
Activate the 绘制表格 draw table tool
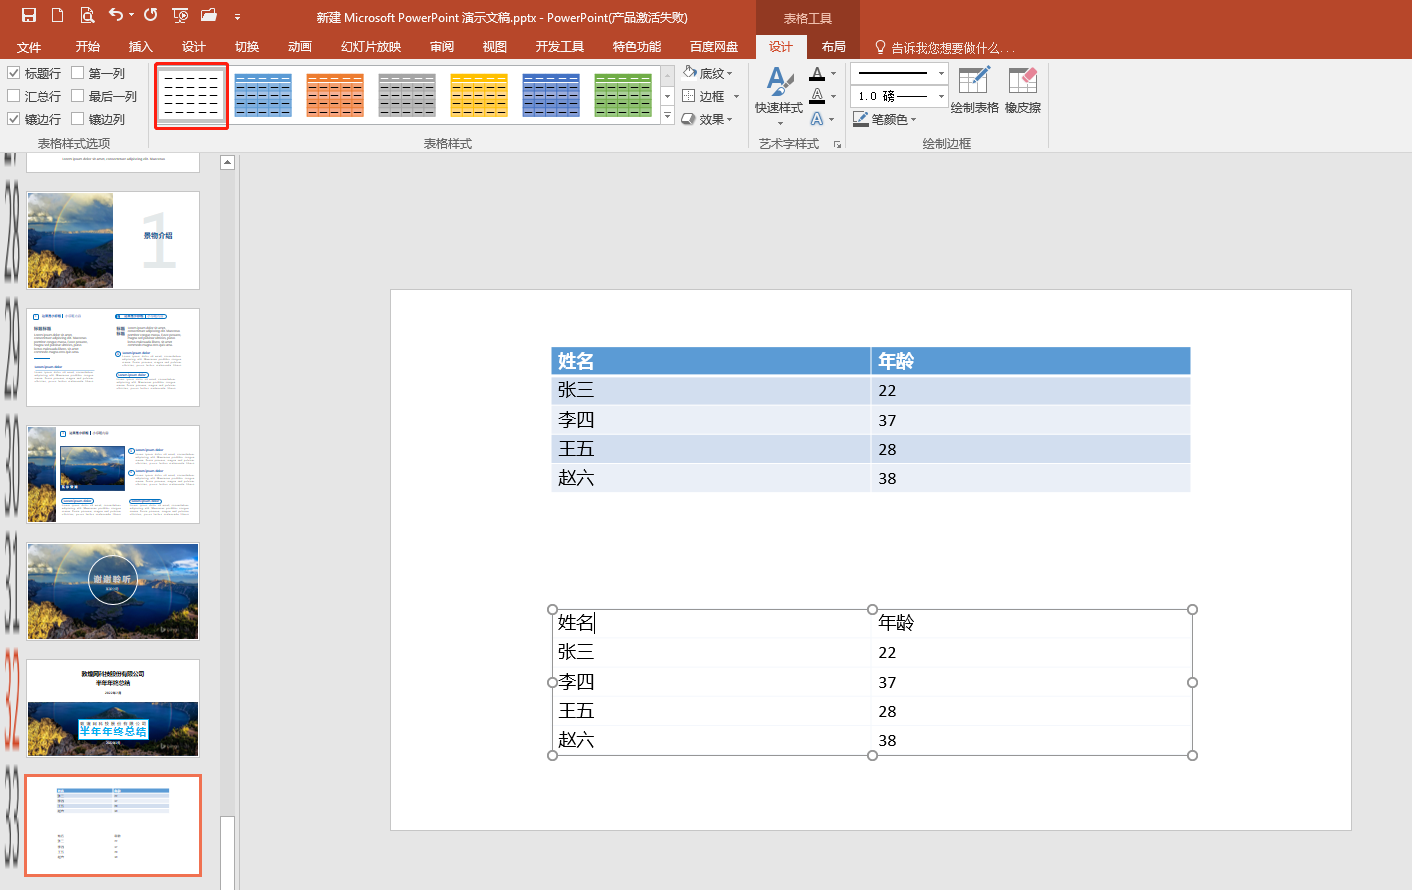click(x=974, y=90)
